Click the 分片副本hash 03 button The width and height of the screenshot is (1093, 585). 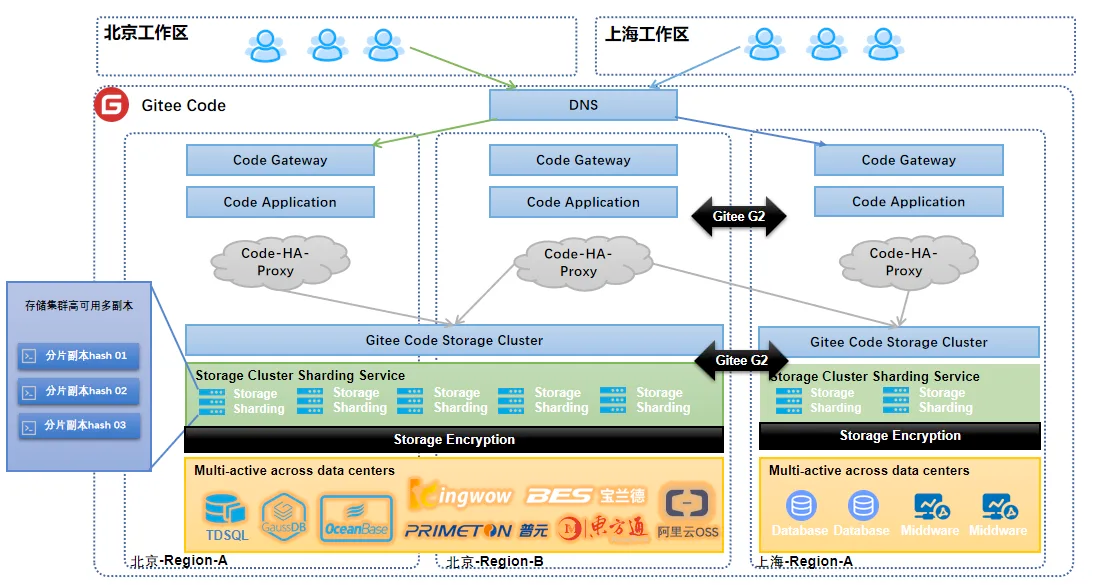pos(78,425)
